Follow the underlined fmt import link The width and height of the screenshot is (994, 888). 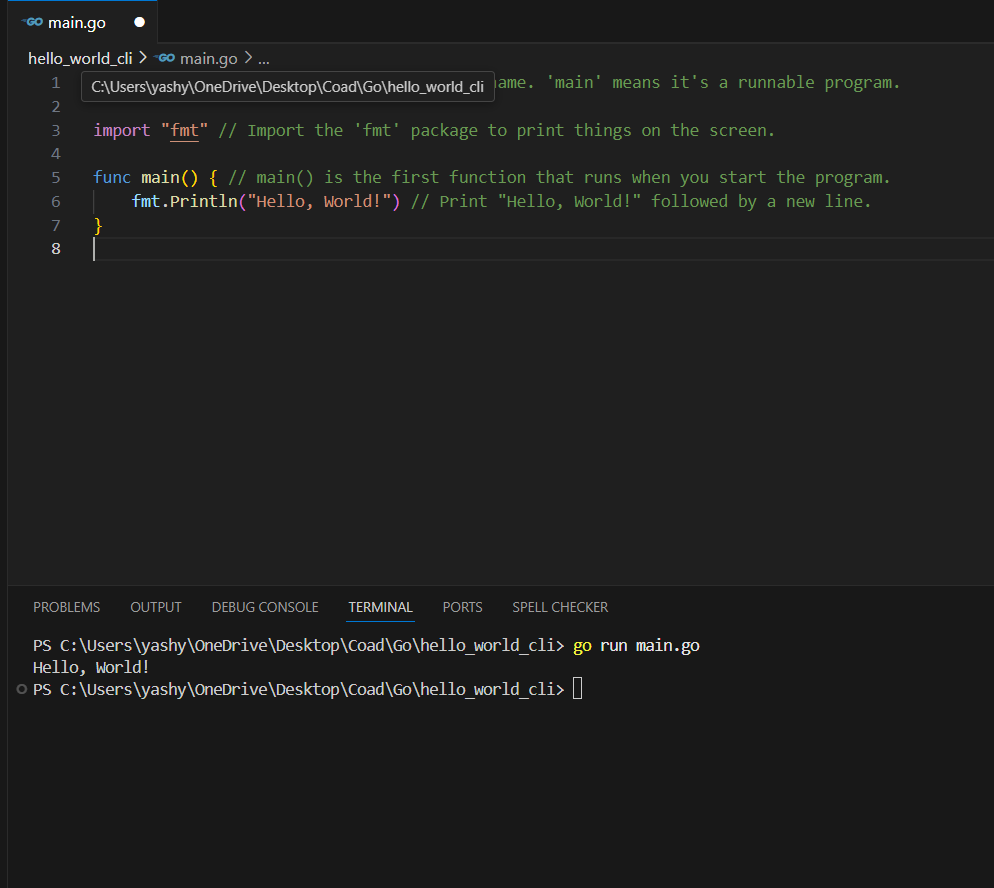point(184,130)
